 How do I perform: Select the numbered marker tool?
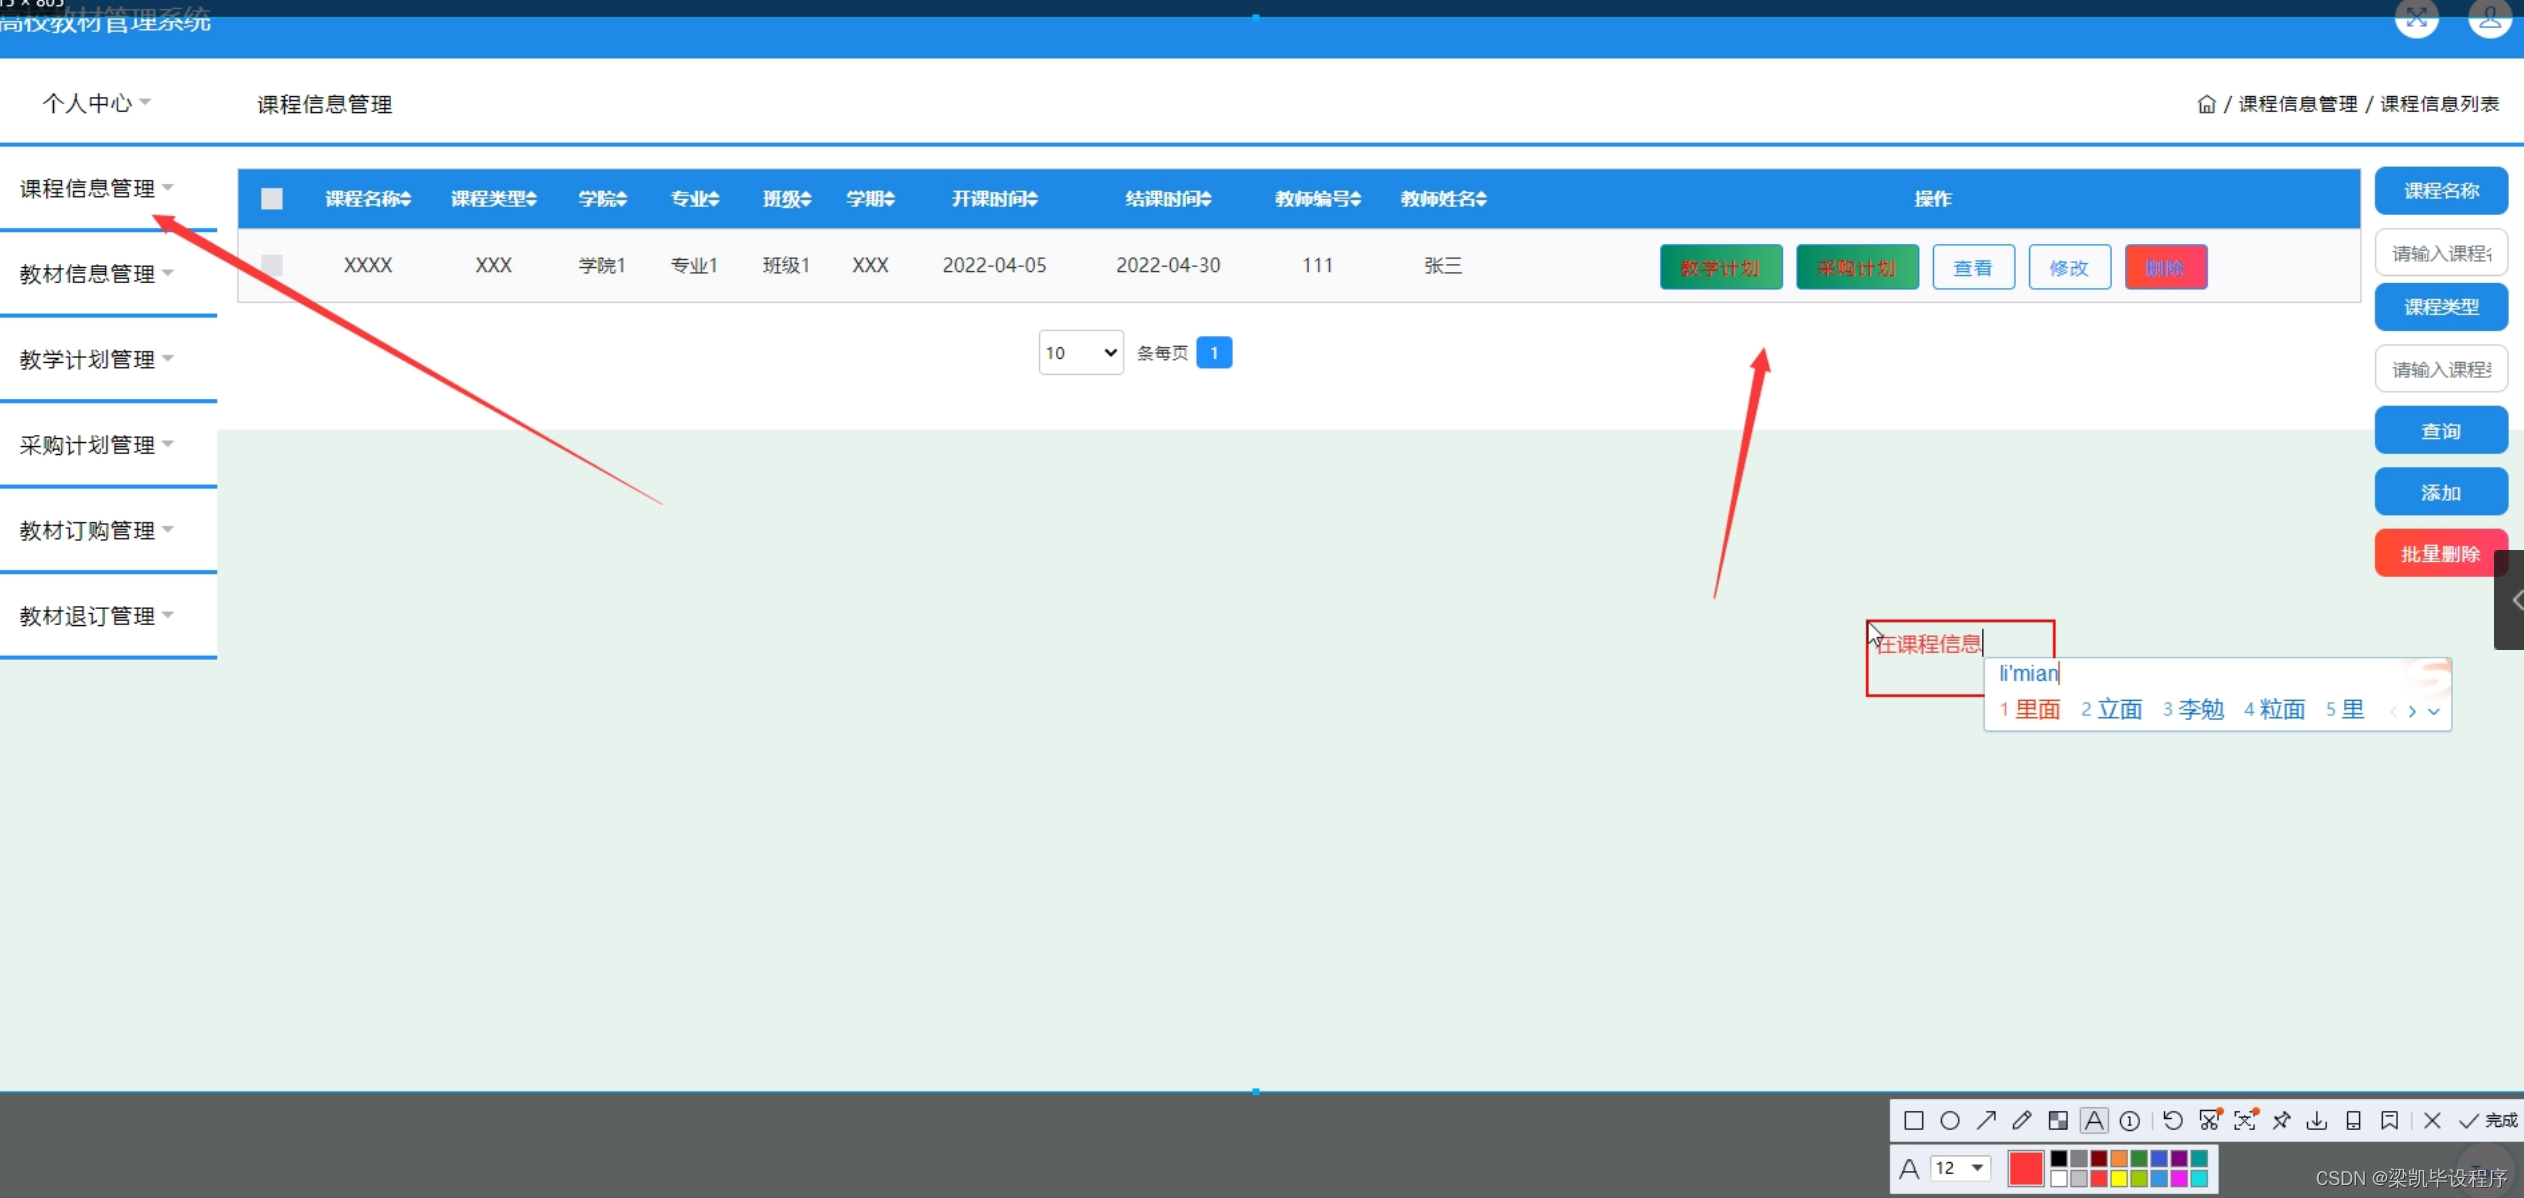pyautogui.click(x=2130, y=1120)
